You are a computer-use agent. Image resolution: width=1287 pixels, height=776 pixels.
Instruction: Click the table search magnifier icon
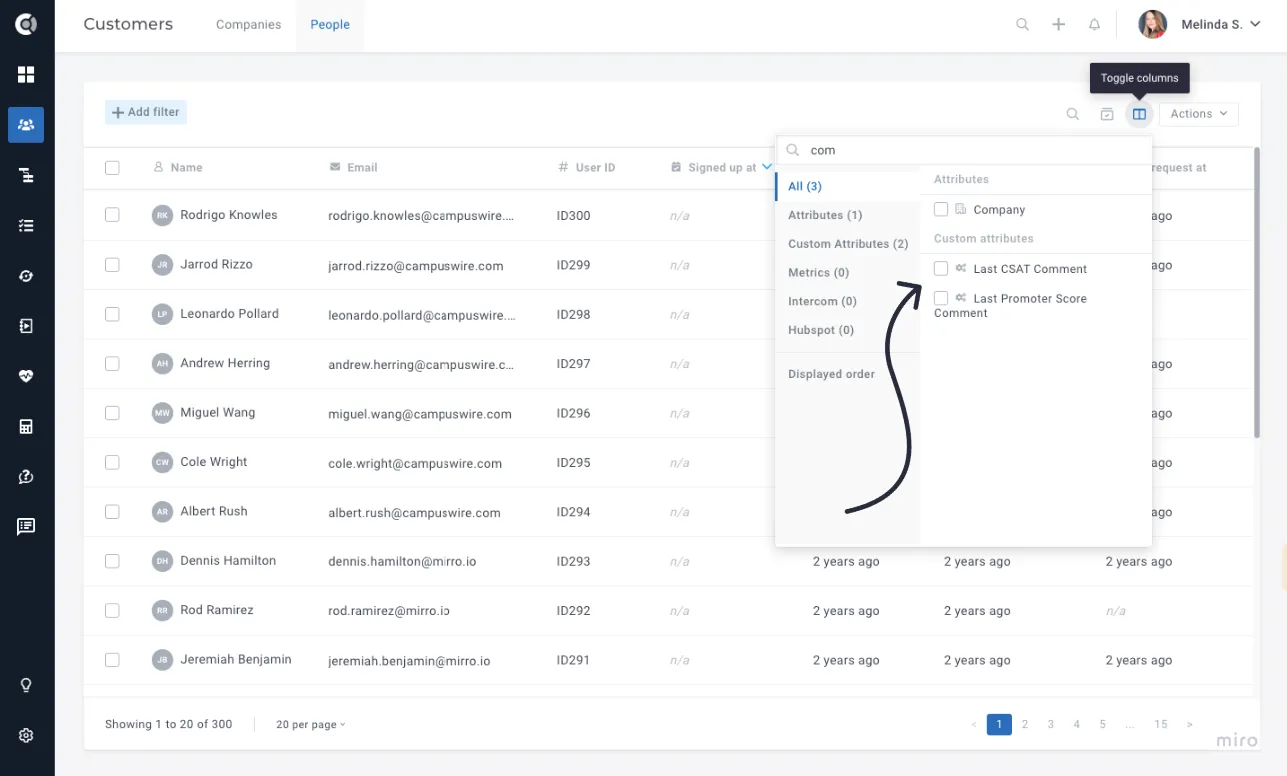click(x=1072, y=114)
